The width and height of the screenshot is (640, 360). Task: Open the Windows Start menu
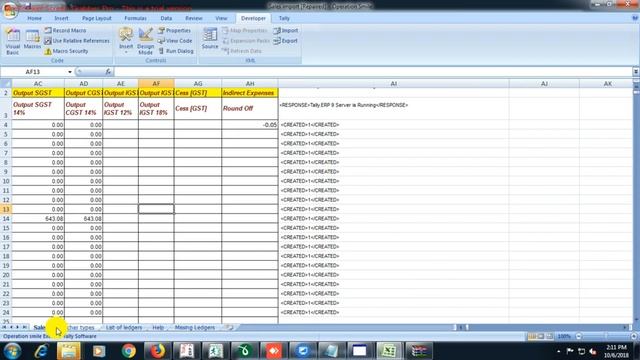[12, 351]
